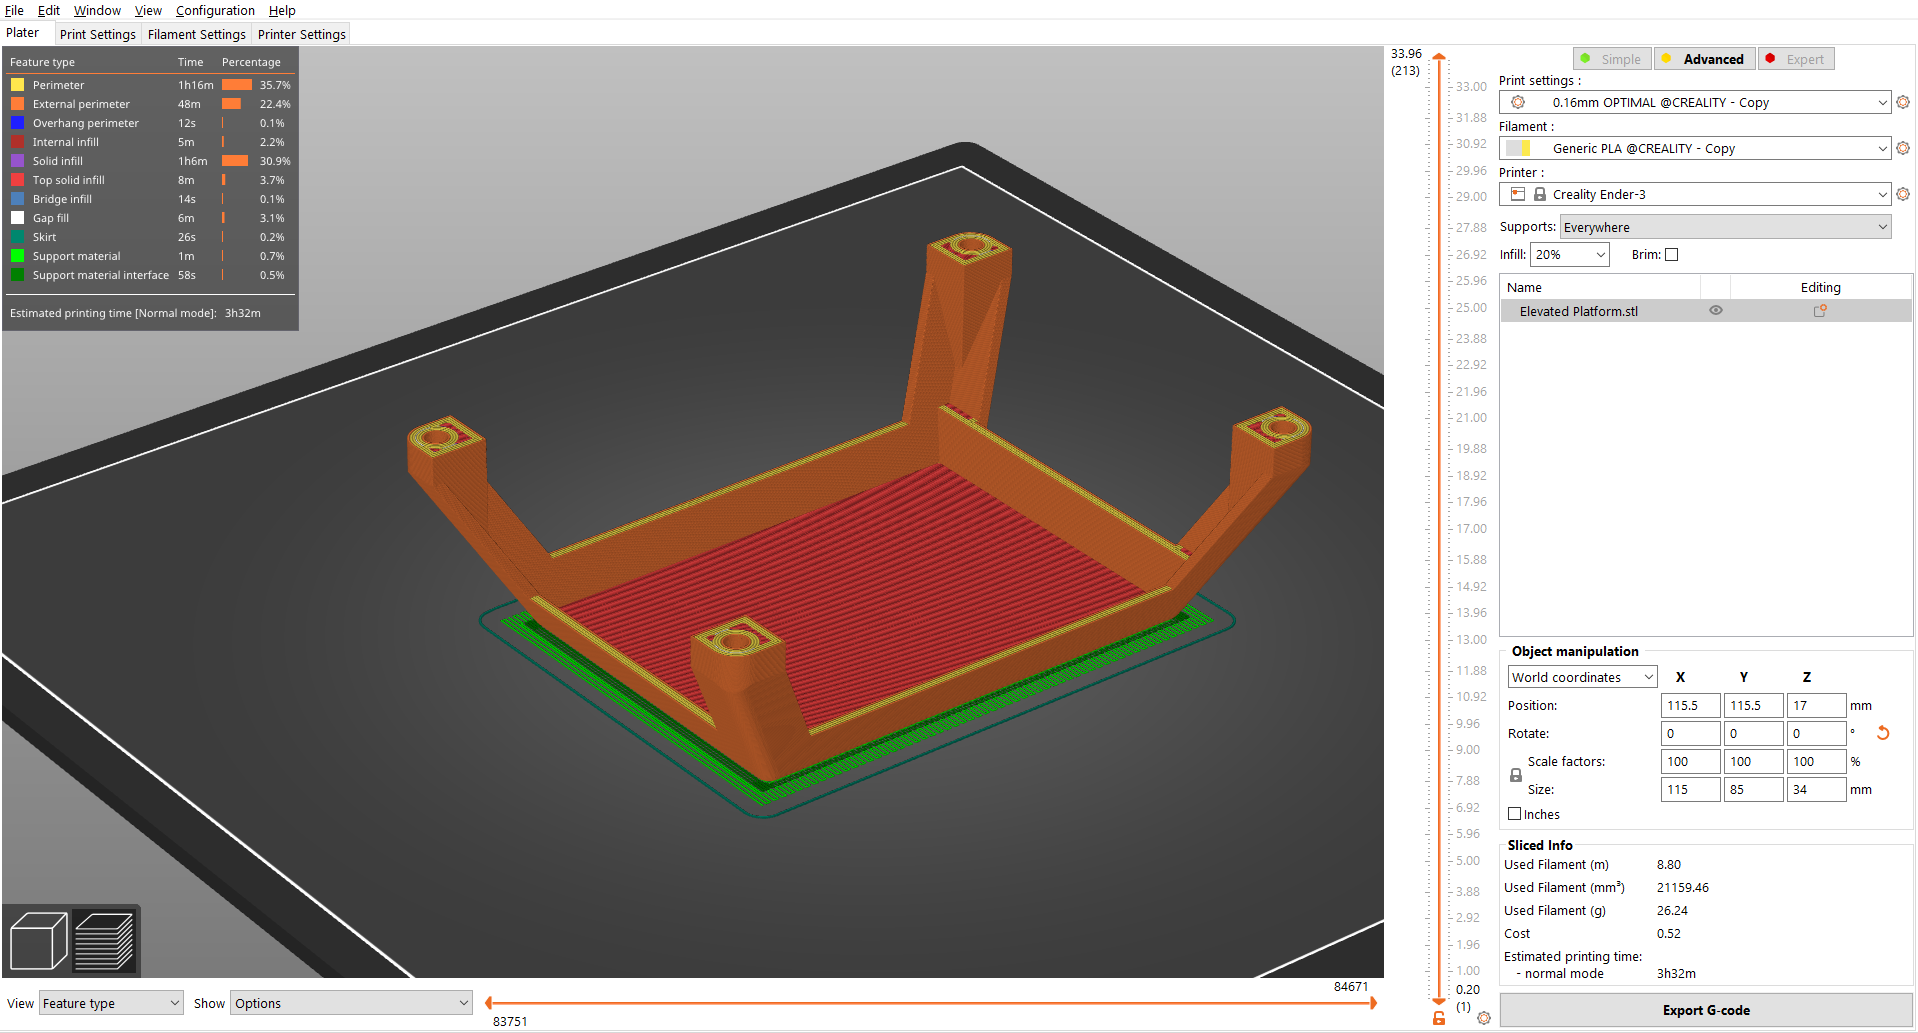Switch to the Printer Settings tab

click(302, 34)
